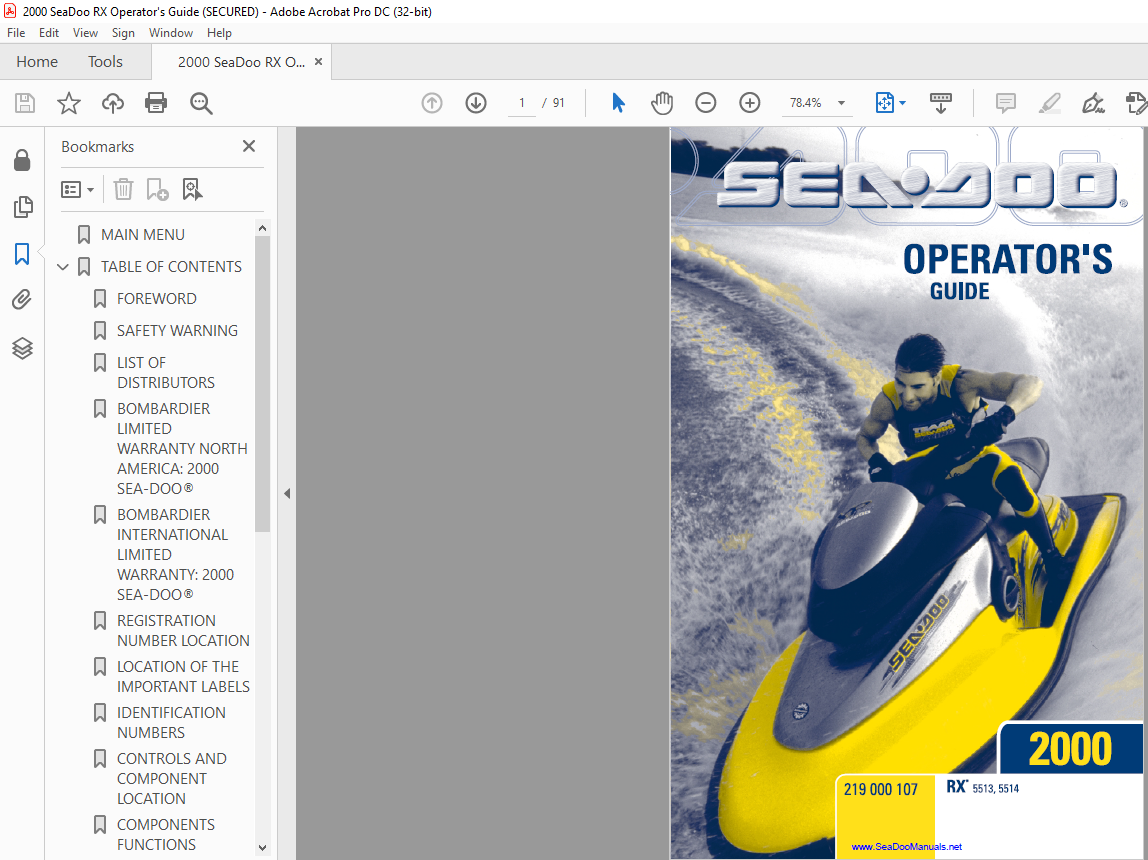Select the CONTROLS AND COMPONENT LOCATION bookmark
Image resolution: width=1148 pixels, height=860 pixels.
171,779
